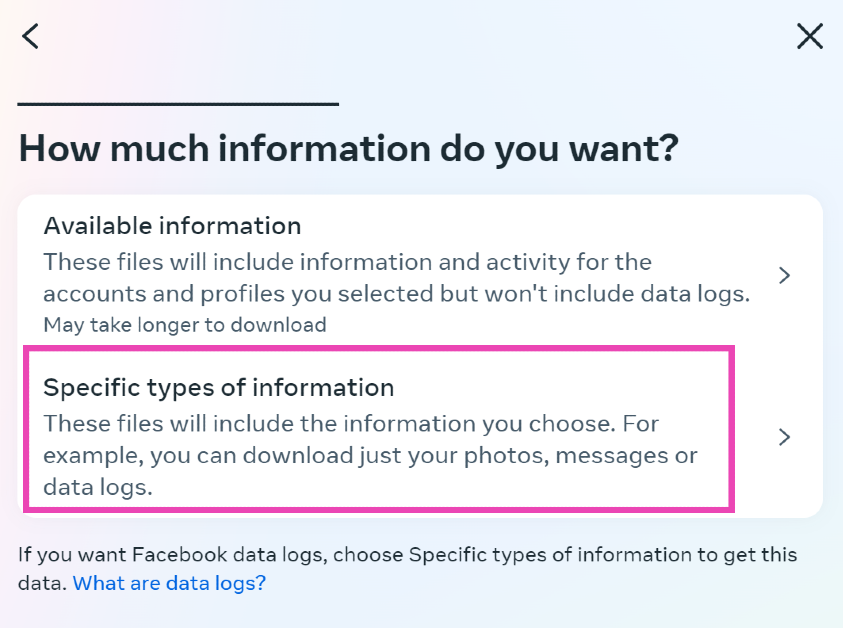843x628 pixels.
Task: Click the "How much information do you want?" heading
Action: pos(348,149)
